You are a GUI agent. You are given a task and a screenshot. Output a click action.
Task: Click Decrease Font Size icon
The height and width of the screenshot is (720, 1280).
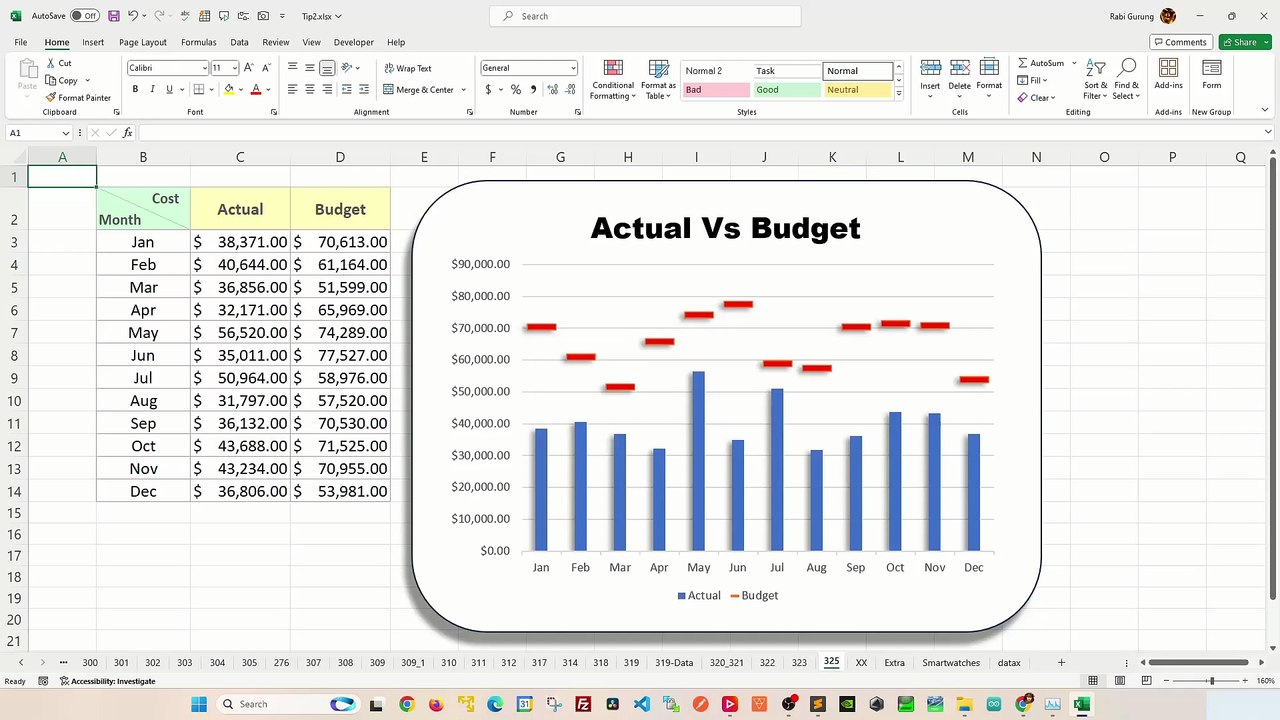point(266,68)
